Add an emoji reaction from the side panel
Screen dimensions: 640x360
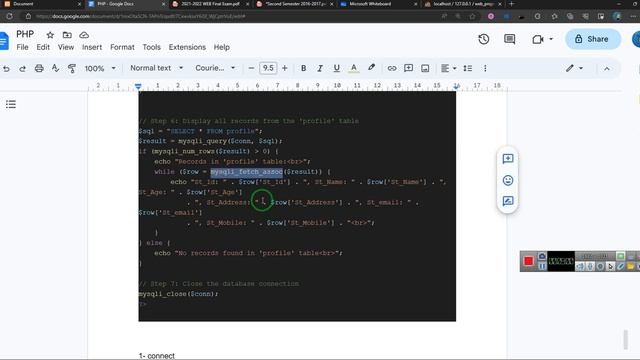click(x=508, y=180)
